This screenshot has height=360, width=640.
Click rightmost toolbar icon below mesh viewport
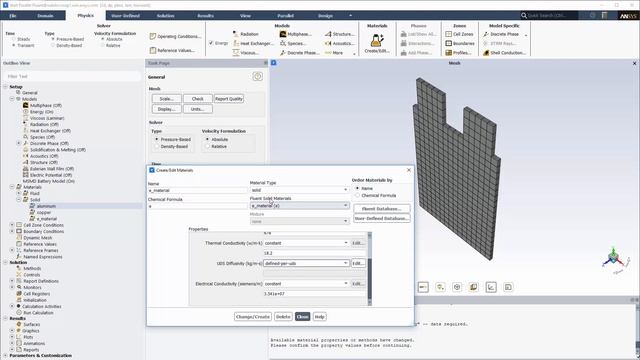(x=508, y=287)
